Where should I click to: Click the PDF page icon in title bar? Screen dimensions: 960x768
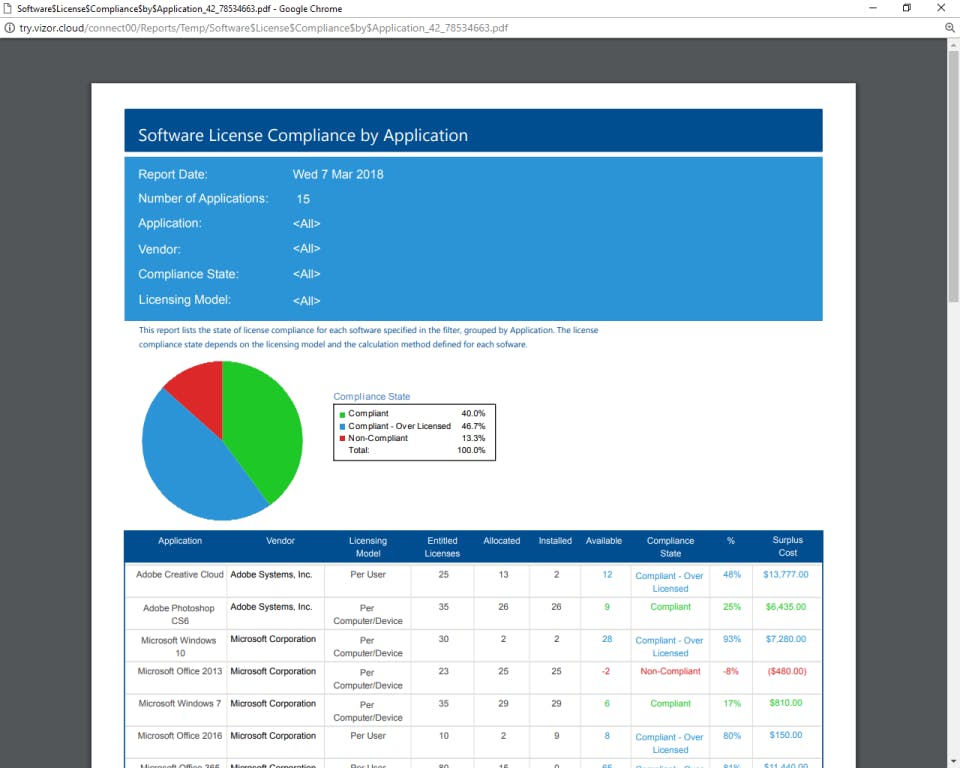click(8, 9)
